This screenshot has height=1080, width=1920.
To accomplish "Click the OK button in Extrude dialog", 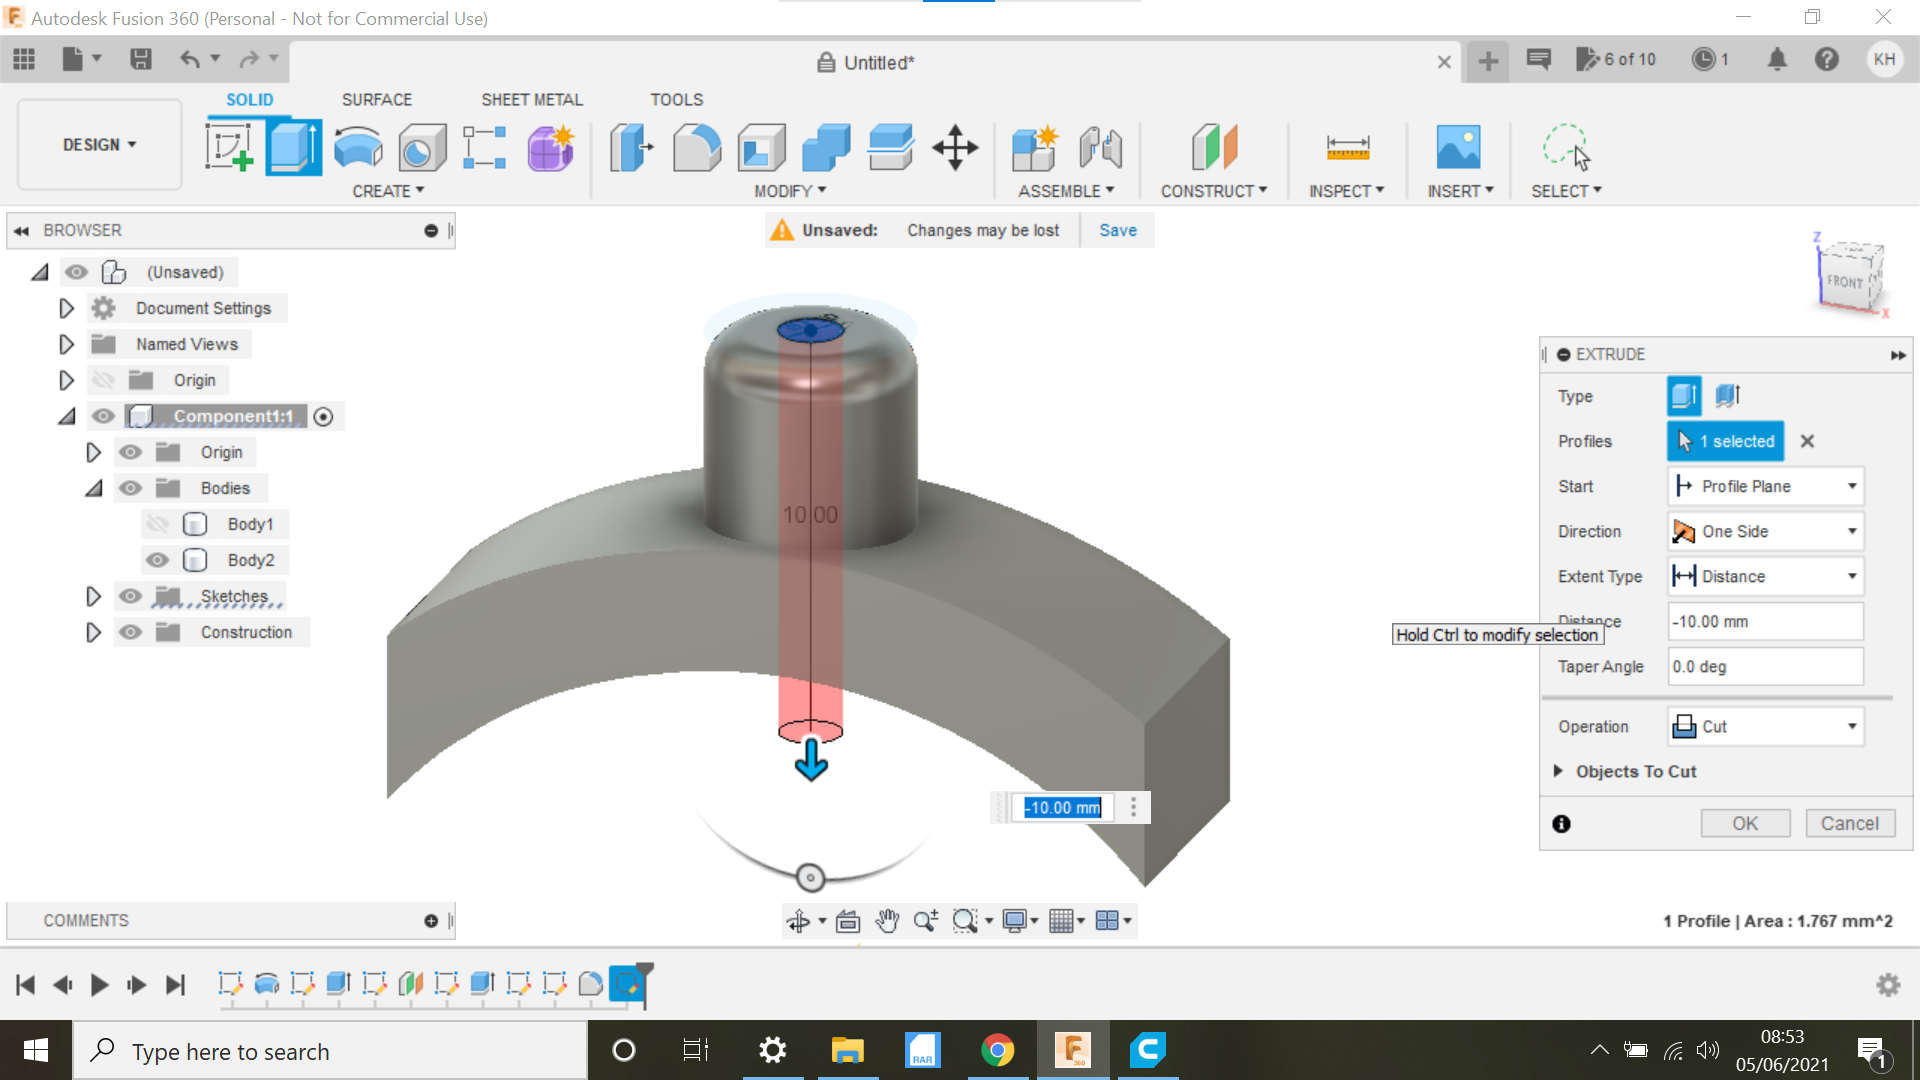I will pyautogui.click(x=1745, y=823).
